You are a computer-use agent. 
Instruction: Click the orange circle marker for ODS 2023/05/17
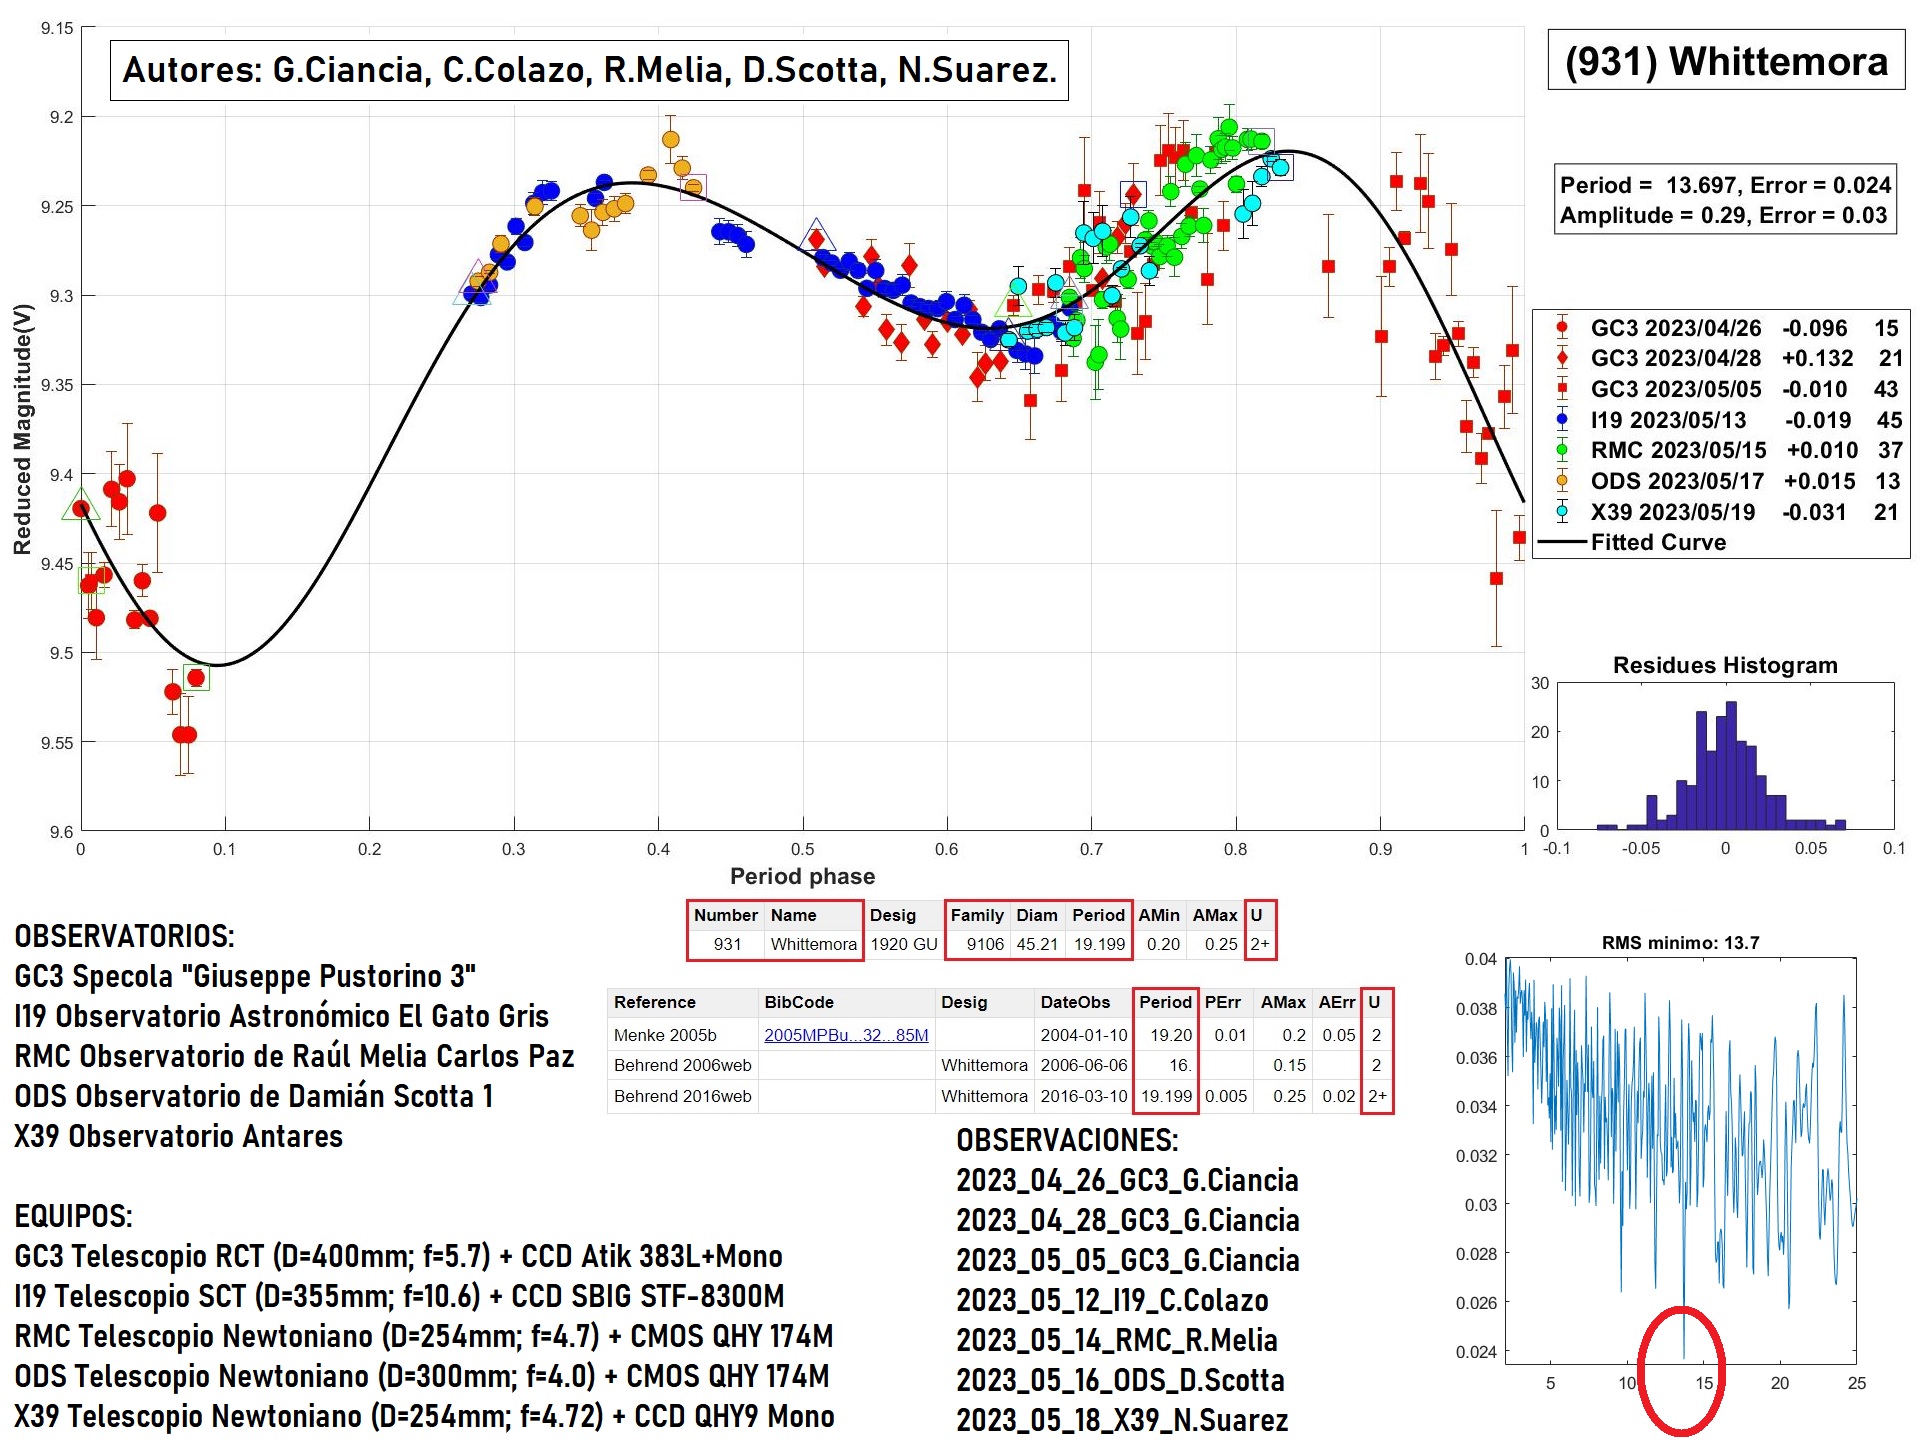click(1562, 481)
